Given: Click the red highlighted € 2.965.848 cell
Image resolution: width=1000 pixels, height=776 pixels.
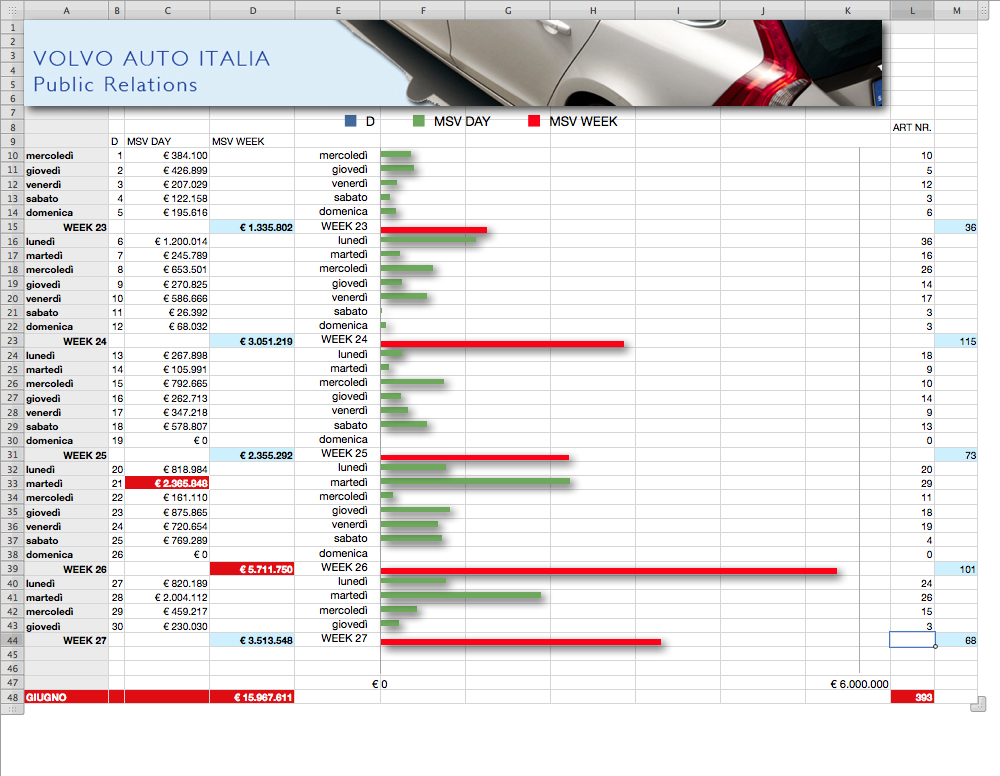Looking at the screenshot, I should point(167,483).
